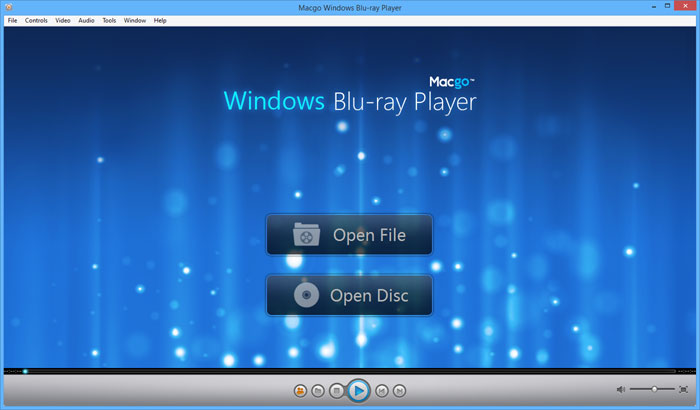Minimize the Macgo player window

click(x=654, y=6)
